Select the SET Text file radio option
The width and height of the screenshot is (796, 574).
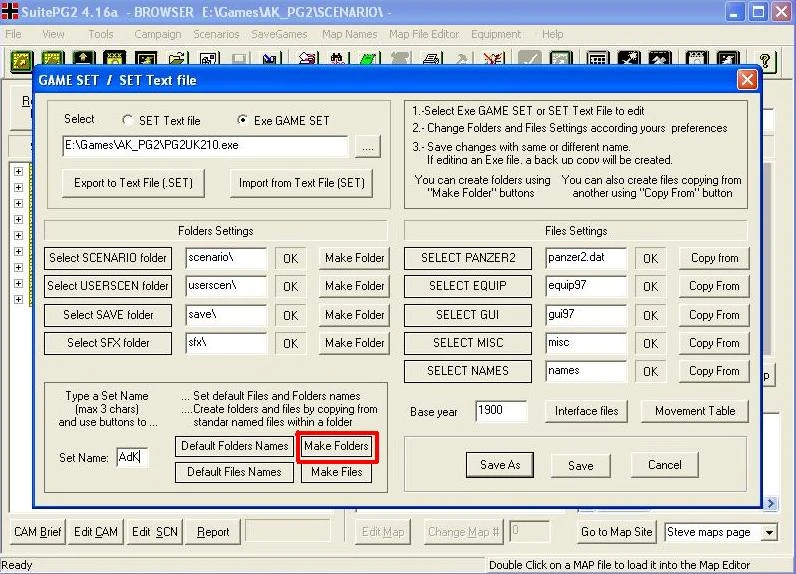(127, 120)
